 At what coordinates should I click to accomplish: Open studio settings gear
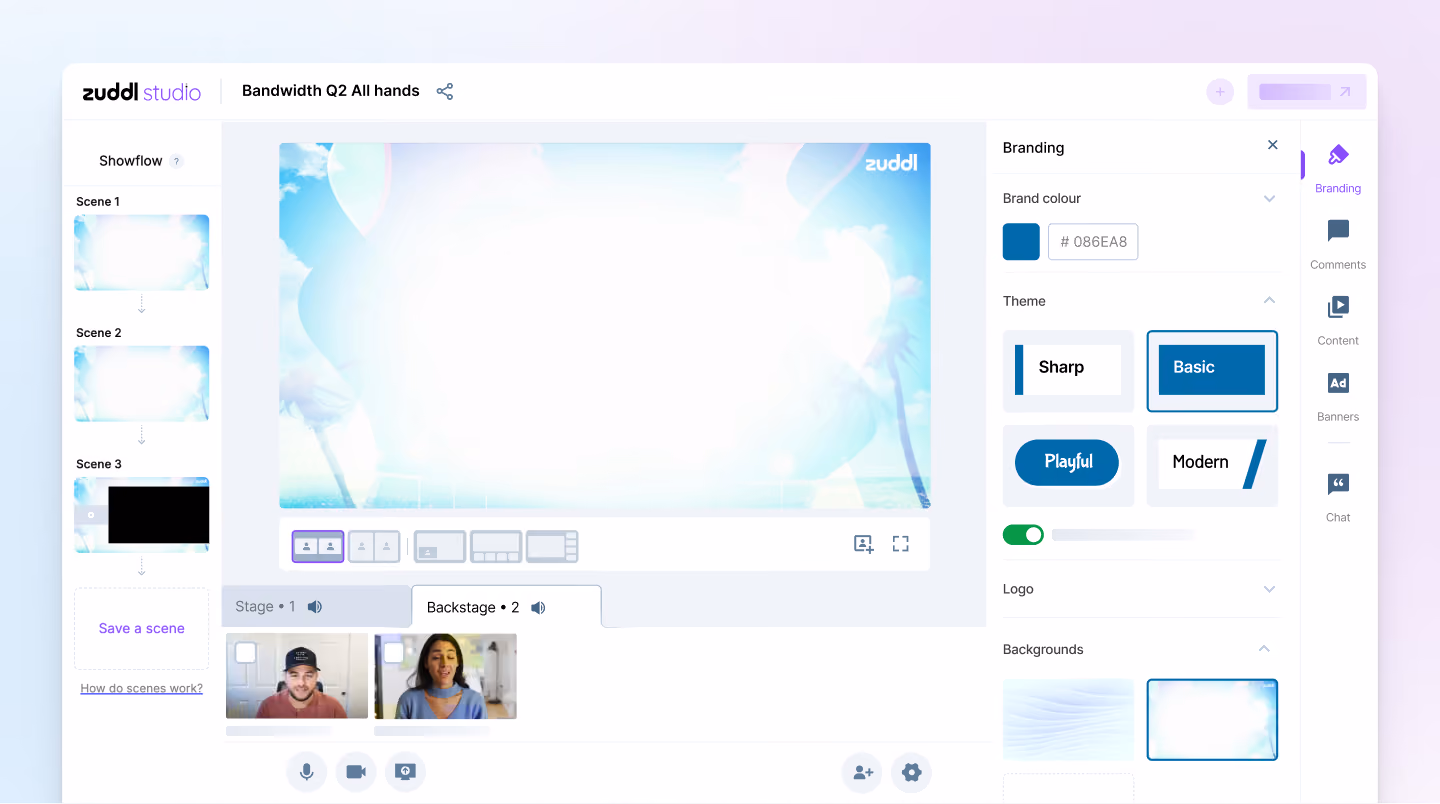coord(911,772)
